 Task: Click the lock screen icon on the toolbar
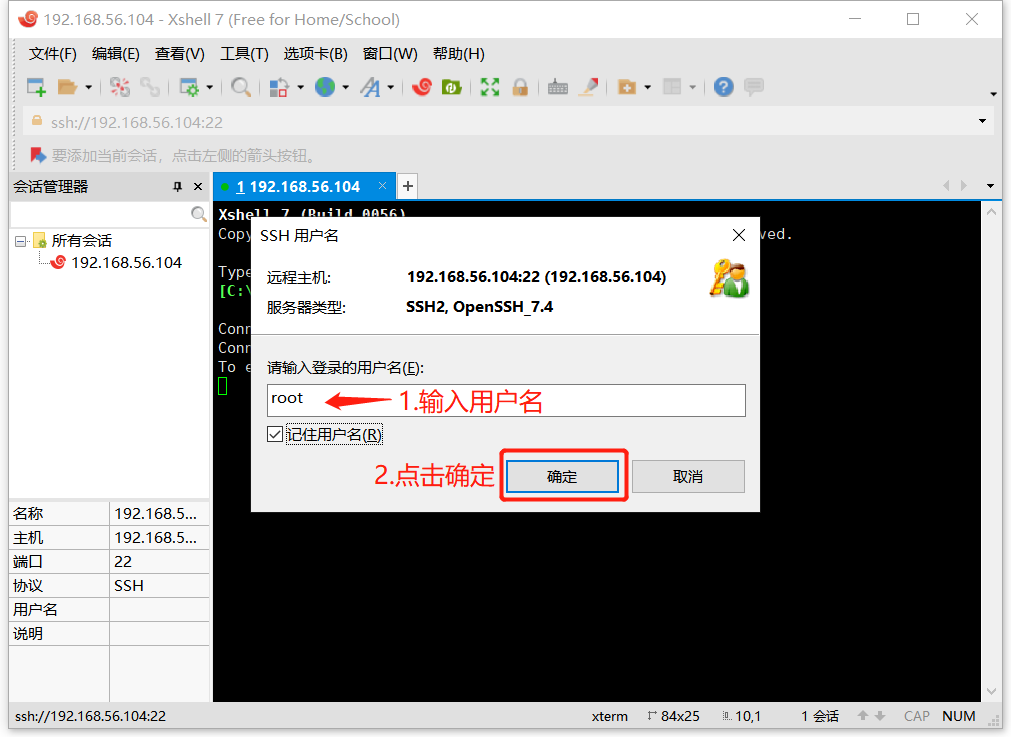[521, 87]
